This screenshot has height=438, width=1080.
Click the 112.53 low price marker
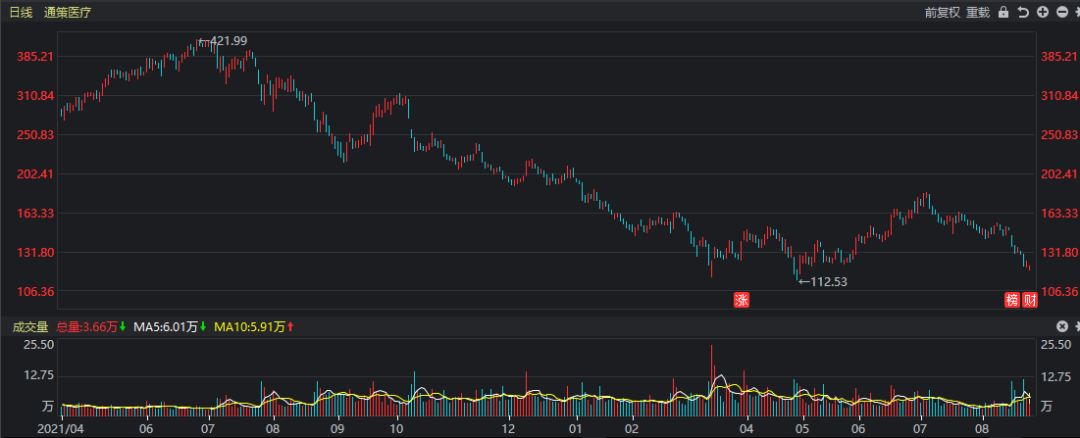827,281
